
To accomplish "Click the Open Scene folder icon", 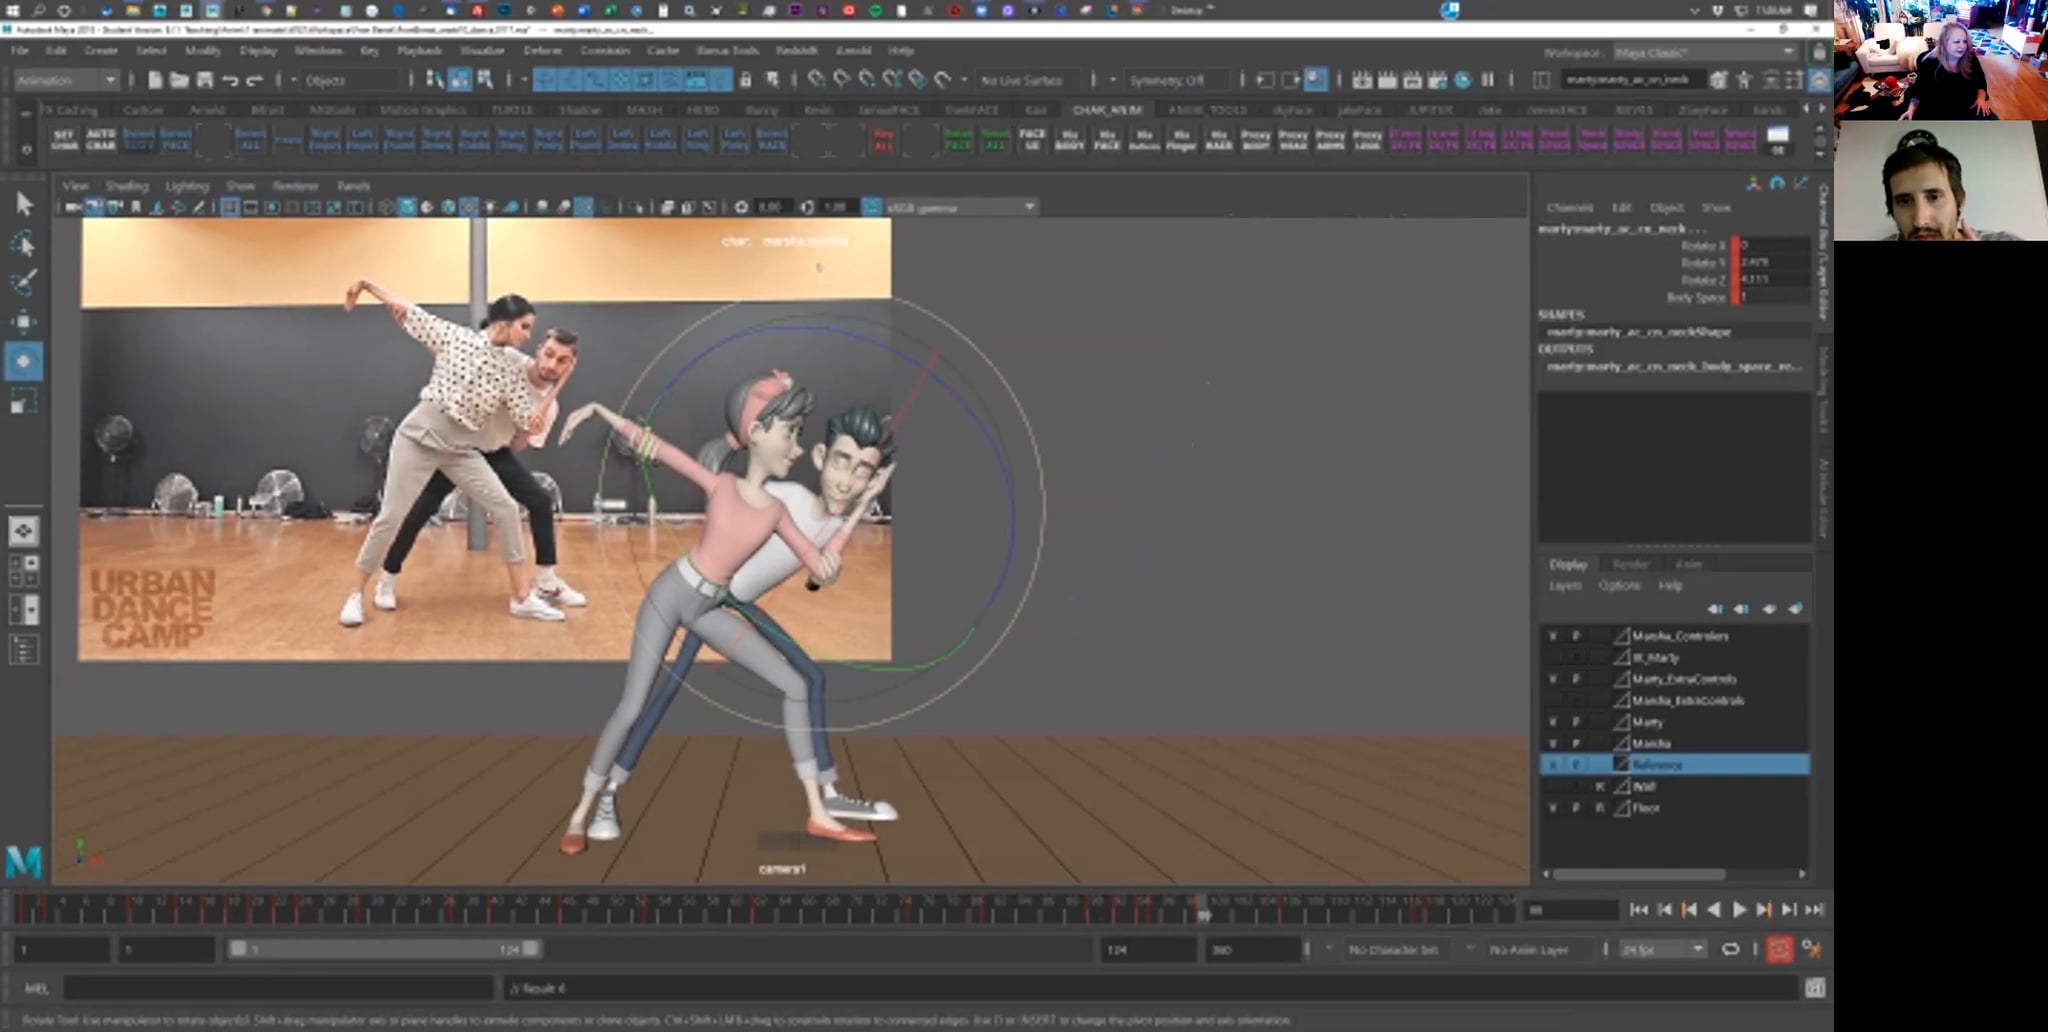I will (180, 80).
